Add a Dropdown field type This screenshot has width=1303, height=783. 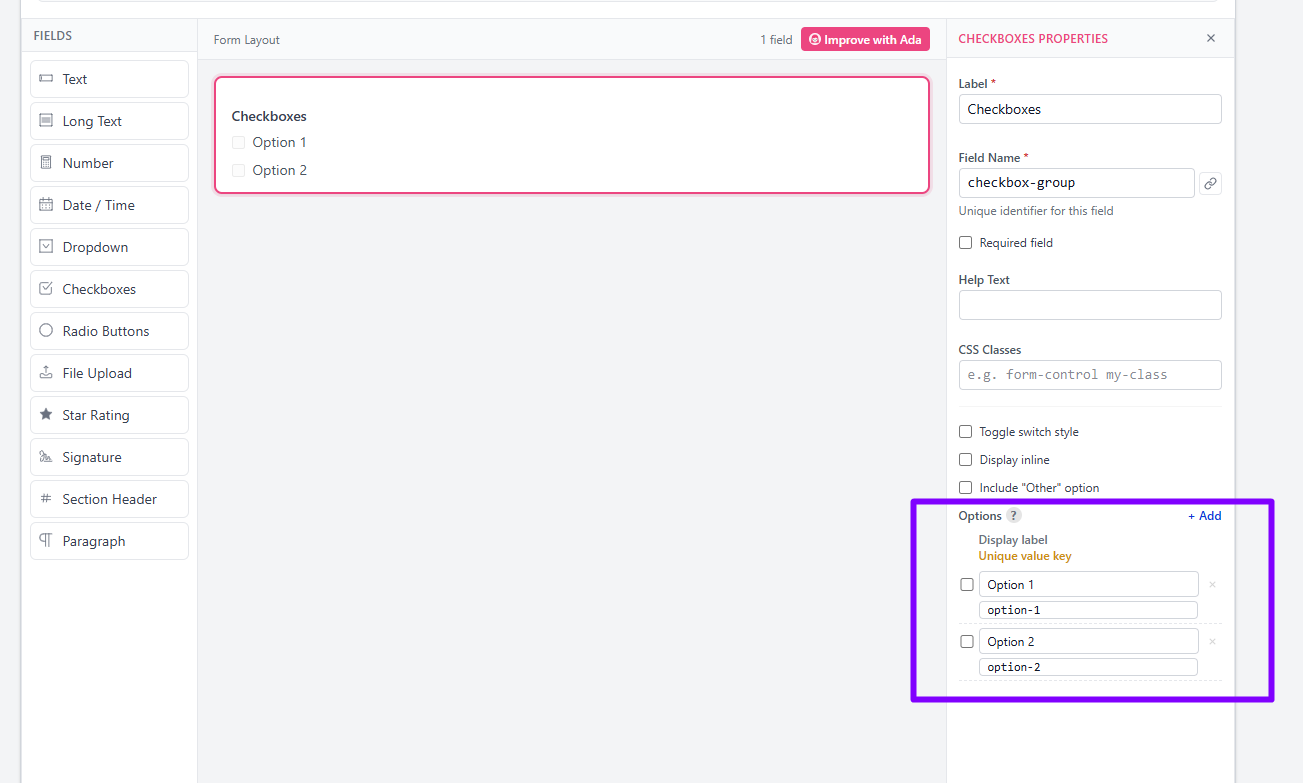(x=109, y=247)
